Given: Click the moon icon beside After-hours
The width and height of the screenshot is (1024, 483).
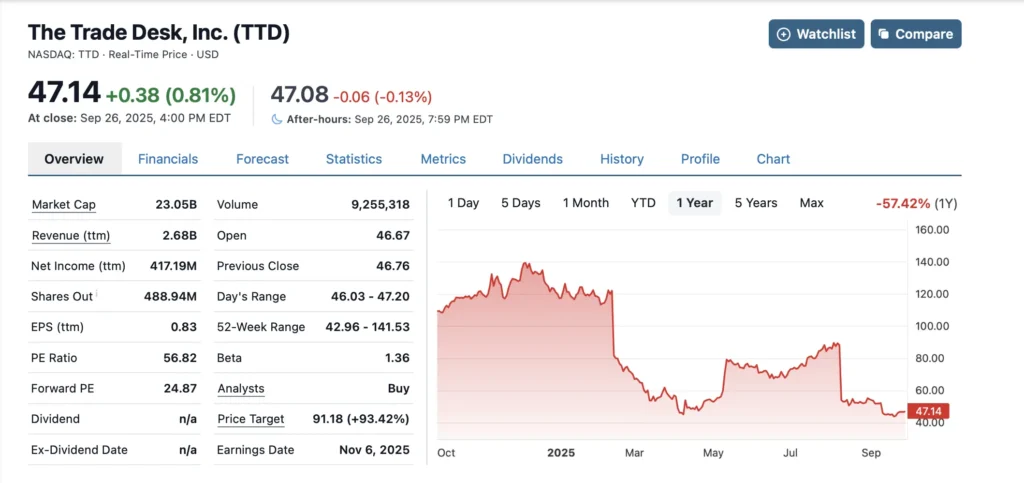Looking at the screenshot, I should pyautogui.click(x=277, y=119).
